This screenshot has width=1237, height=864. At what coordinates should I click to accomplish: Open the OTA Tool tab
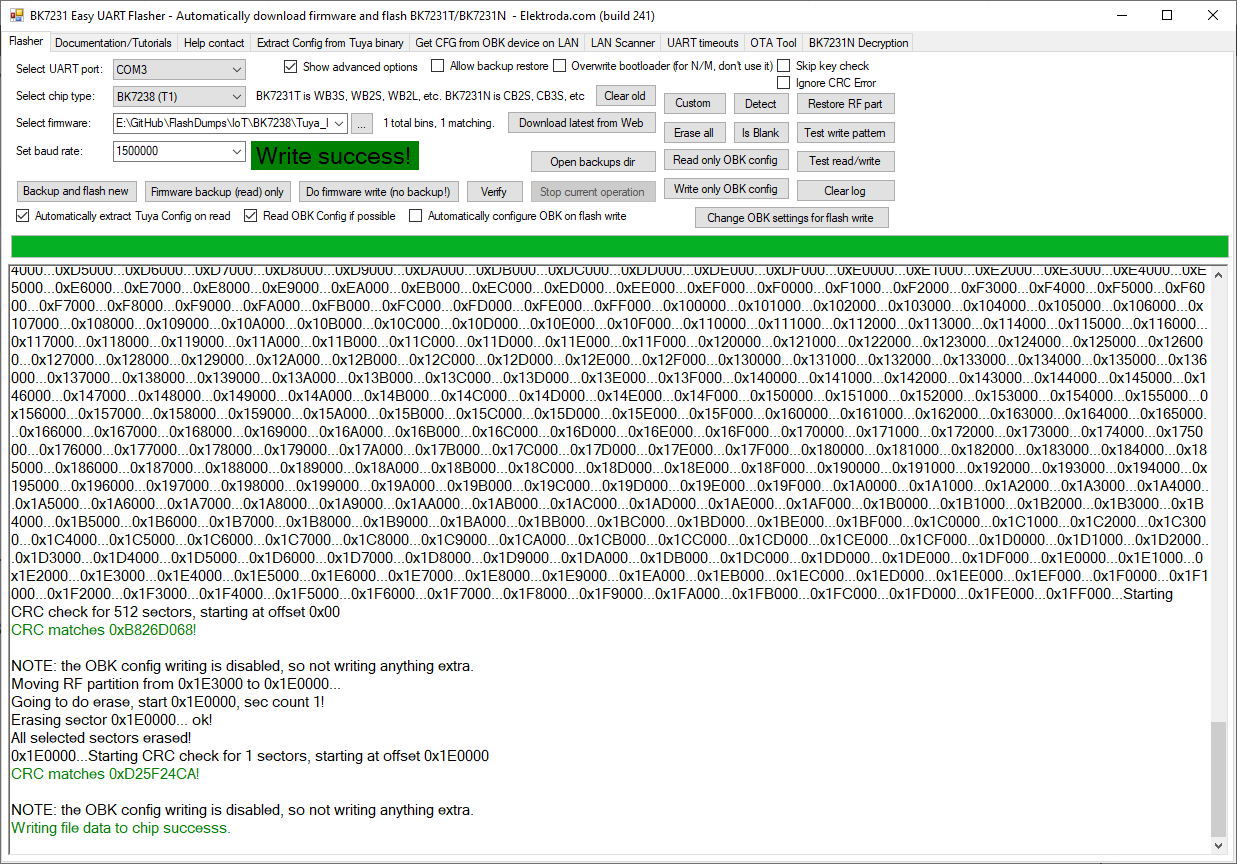774,43
